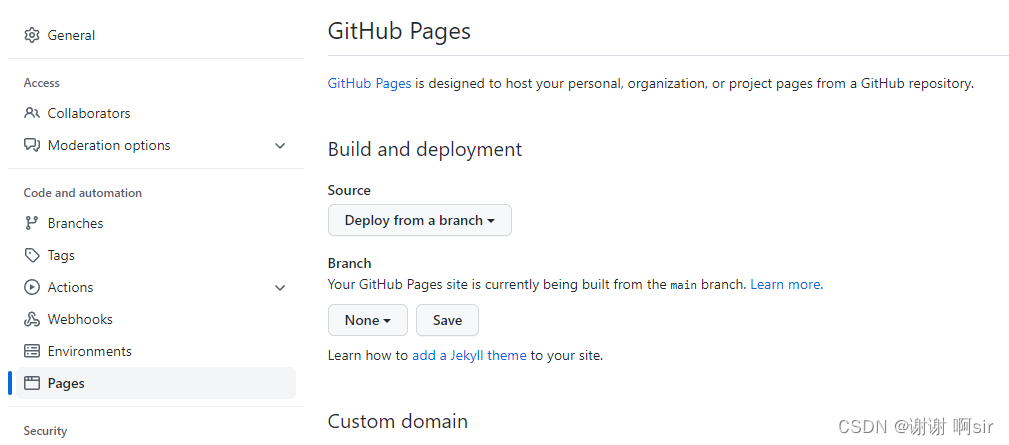The image size is (1009, 445).
Task: Click the Save button
Action: click(447, 320)
